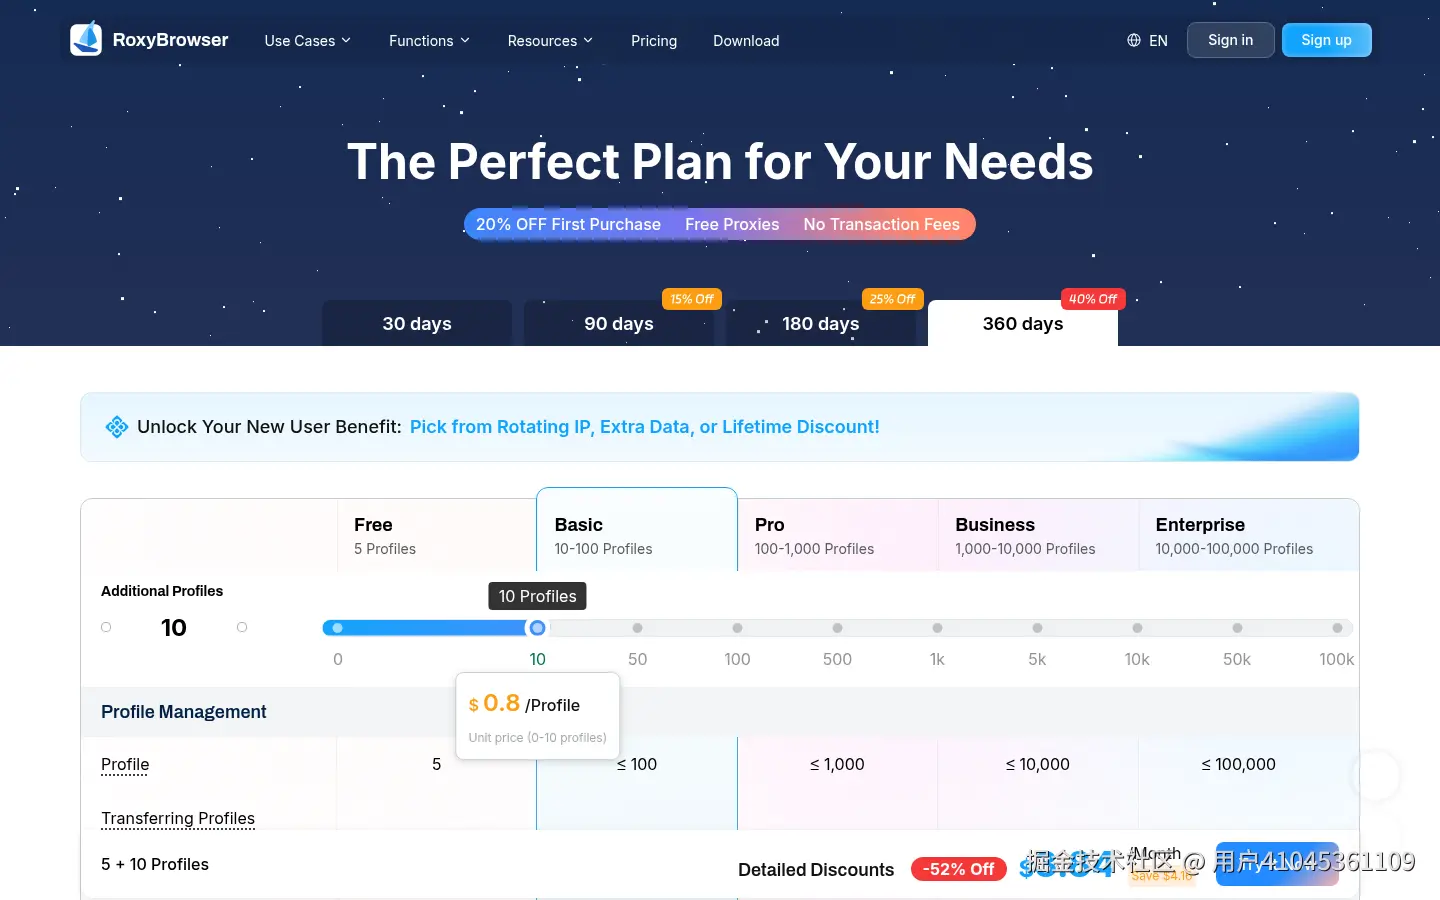Open the Pricing page
The width and height of the screenshot is (1440, 900).
tap(654, 40)
